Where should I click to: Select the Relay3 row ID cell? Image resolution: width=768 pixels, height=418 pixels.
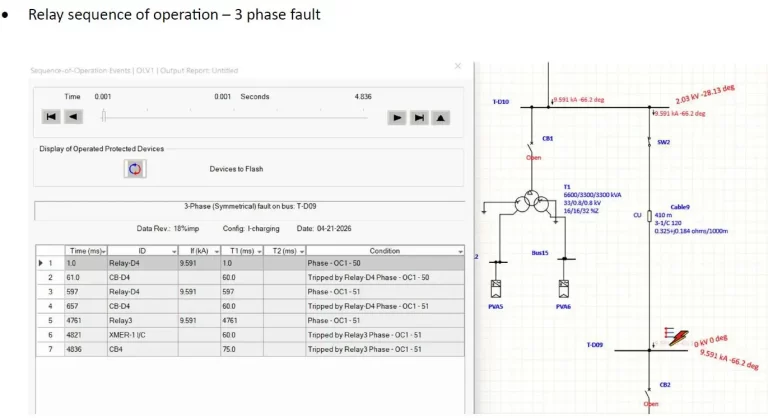(143, 320)
